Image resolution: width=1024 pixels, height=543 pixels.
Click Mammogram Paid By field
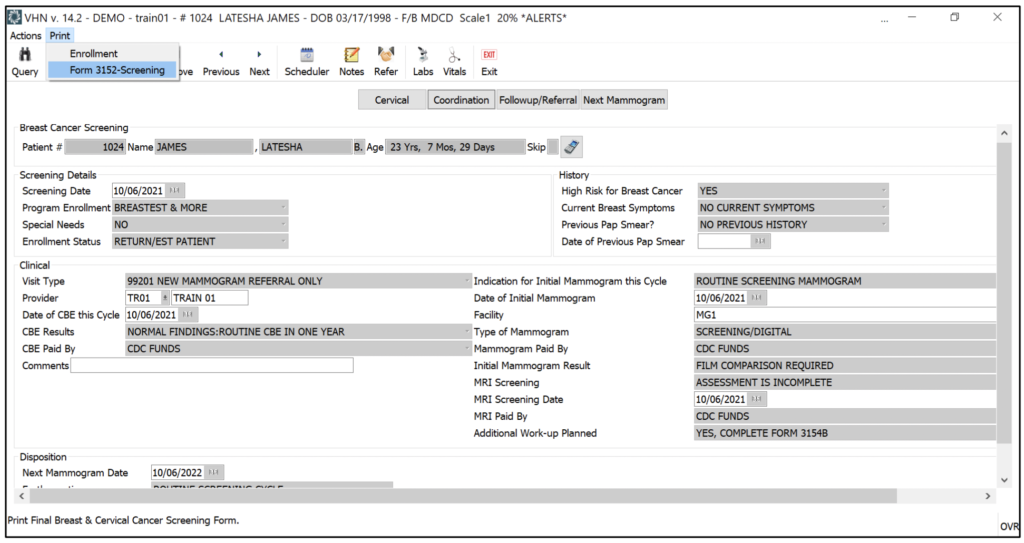coord(845,349)
